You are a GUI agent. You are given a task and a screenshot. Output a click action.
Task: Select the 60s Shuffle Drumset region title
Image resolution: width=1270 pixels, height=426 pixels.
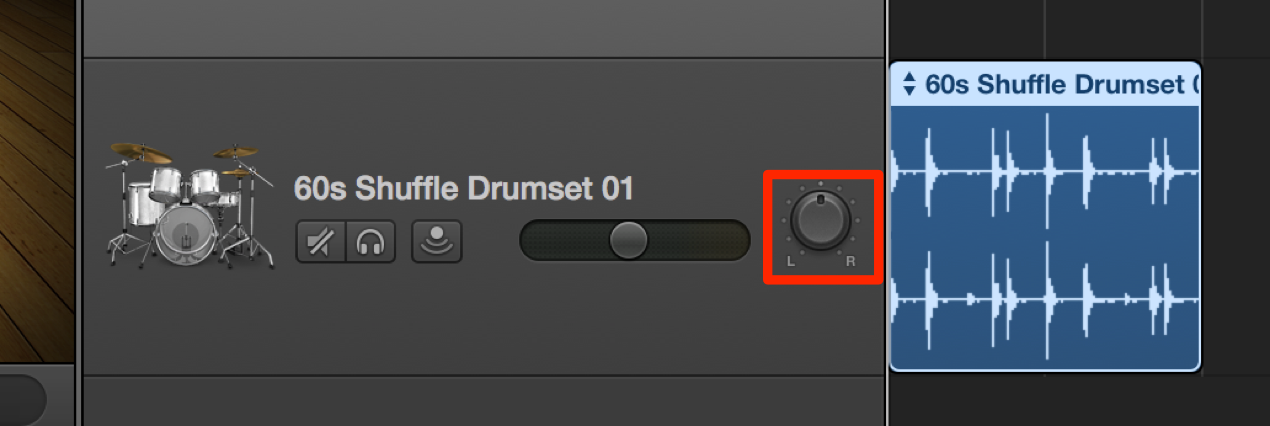(1062, 84)
